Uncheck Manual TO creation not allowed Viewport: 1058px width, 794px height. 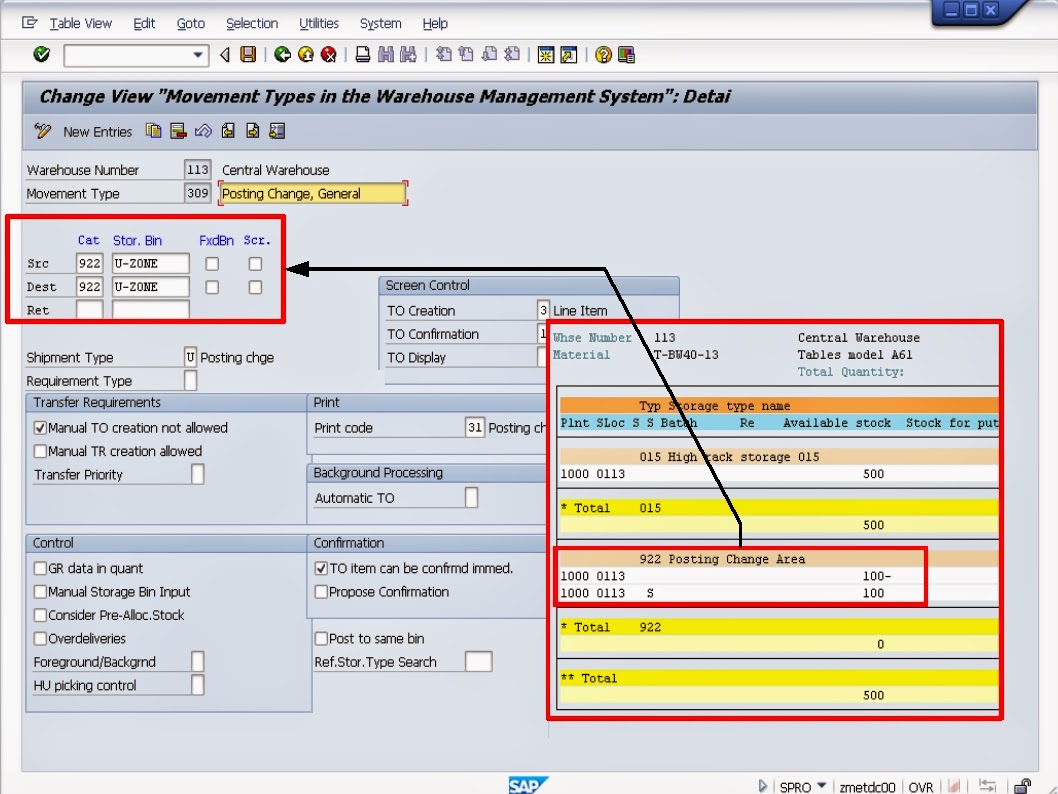pyautogui.click(x=39, y=427)
